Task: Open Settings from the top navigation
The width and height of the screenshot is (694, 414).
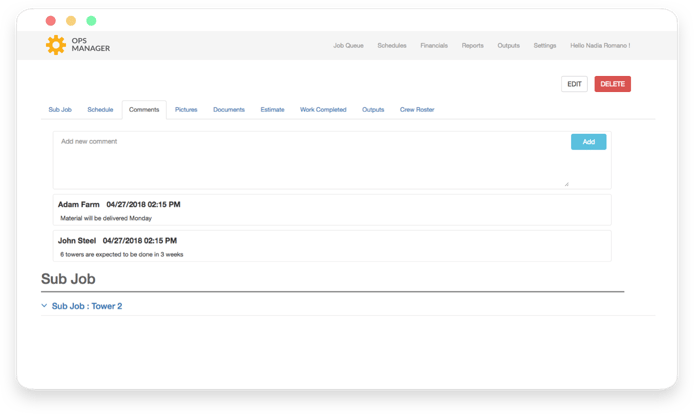Action: [544, 46]
